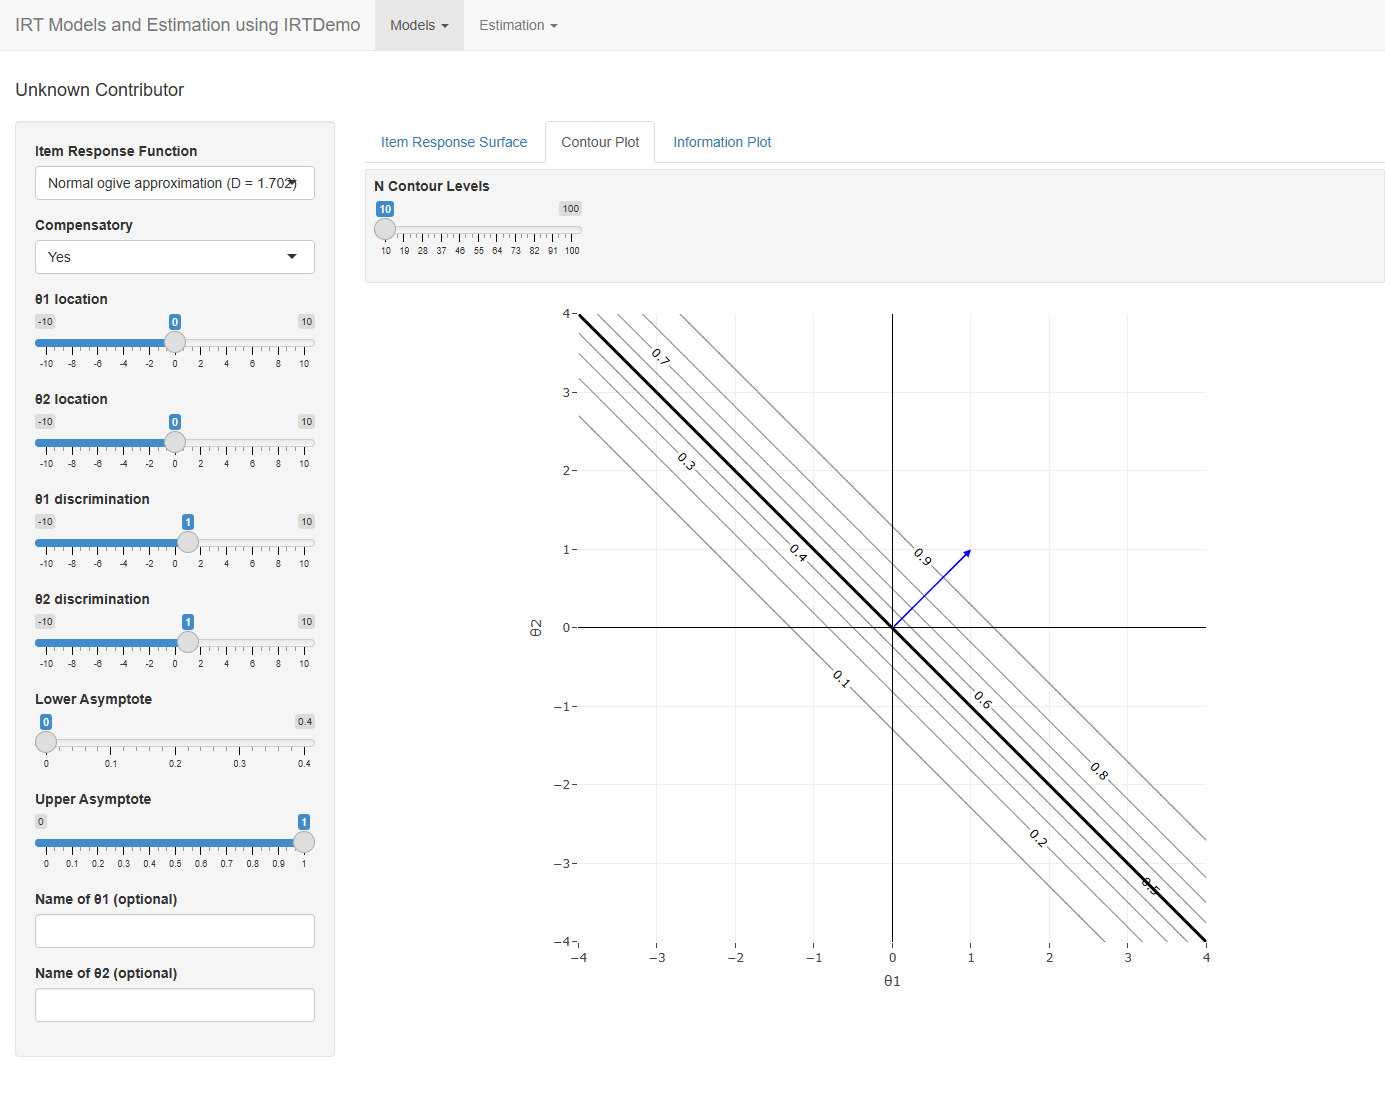Click the 0.9 contour line label
Screen dimensions: 1385x1097
(923, 557)
